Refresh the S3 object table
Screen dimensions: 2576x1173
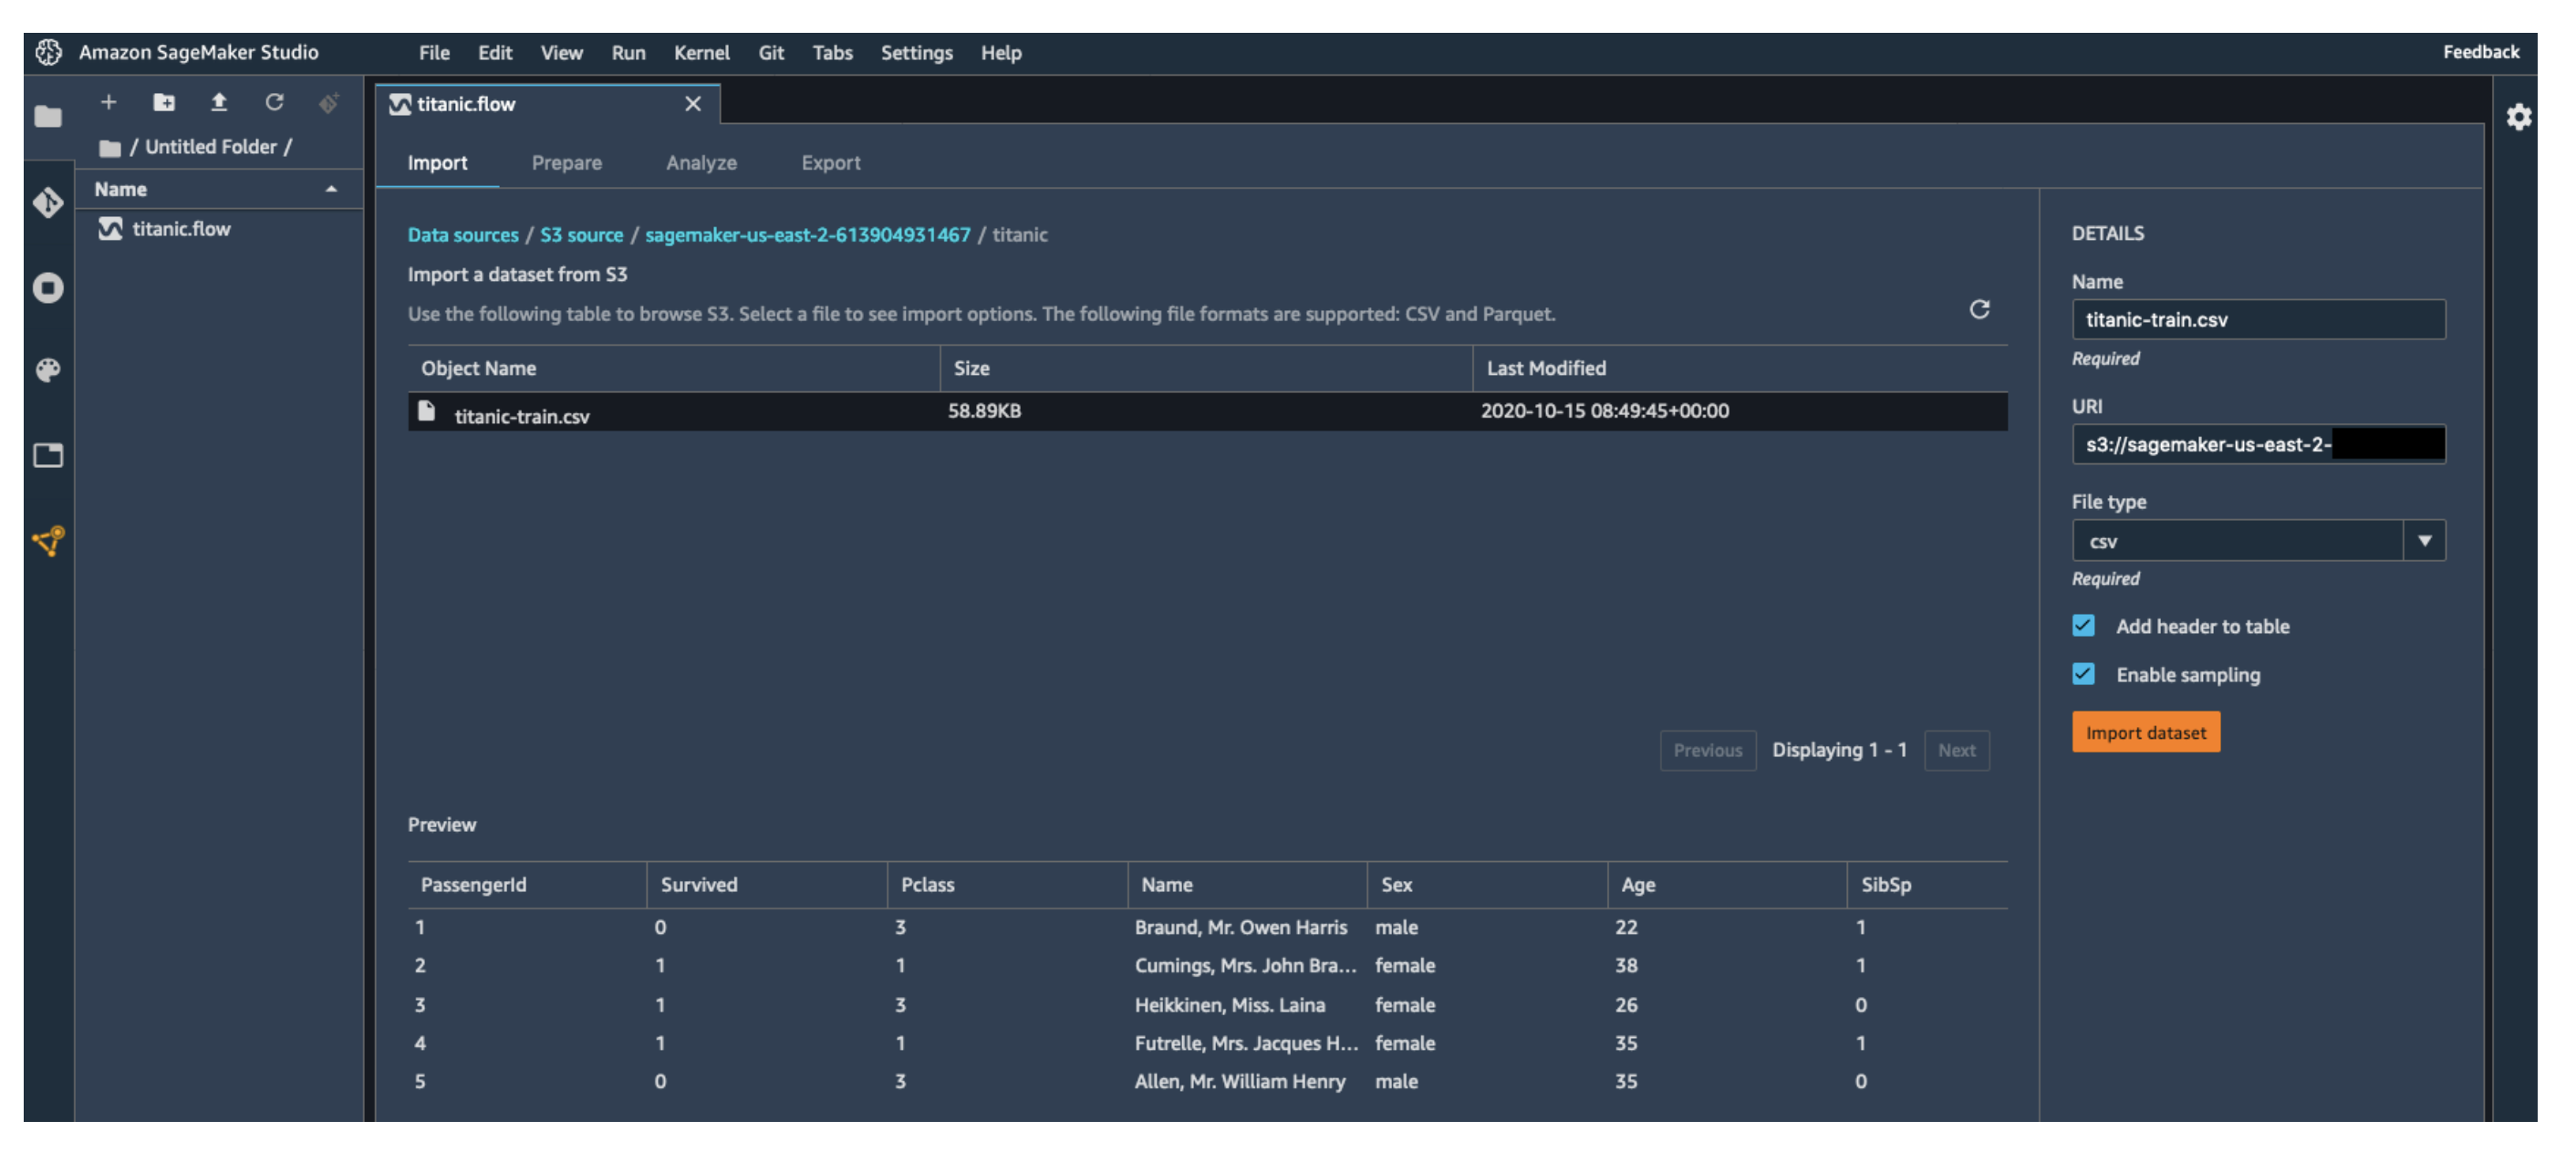[x=1978, y=309]
